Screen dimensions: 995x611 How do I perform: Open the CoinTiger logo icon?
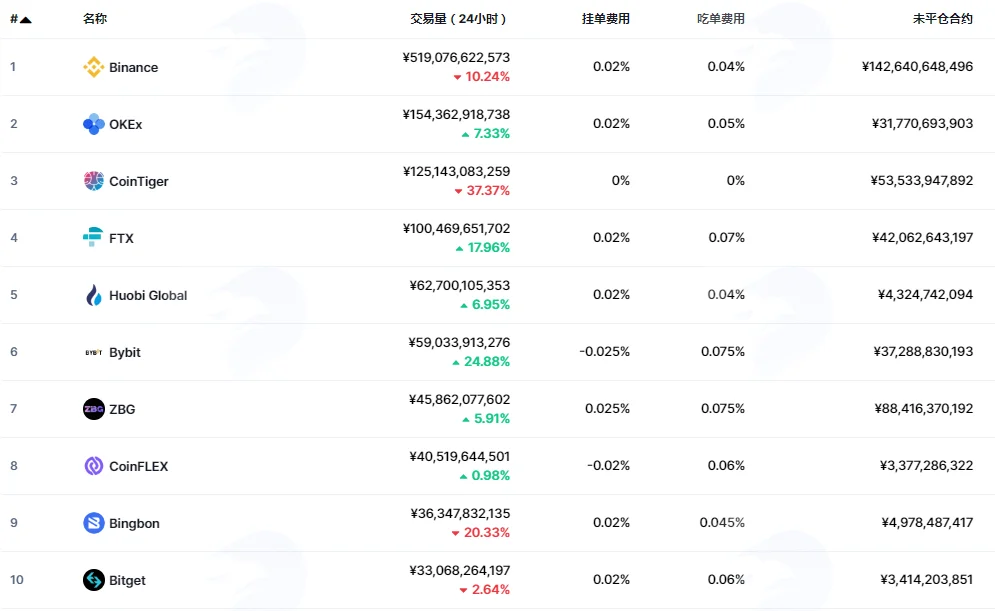pos(93,181)
